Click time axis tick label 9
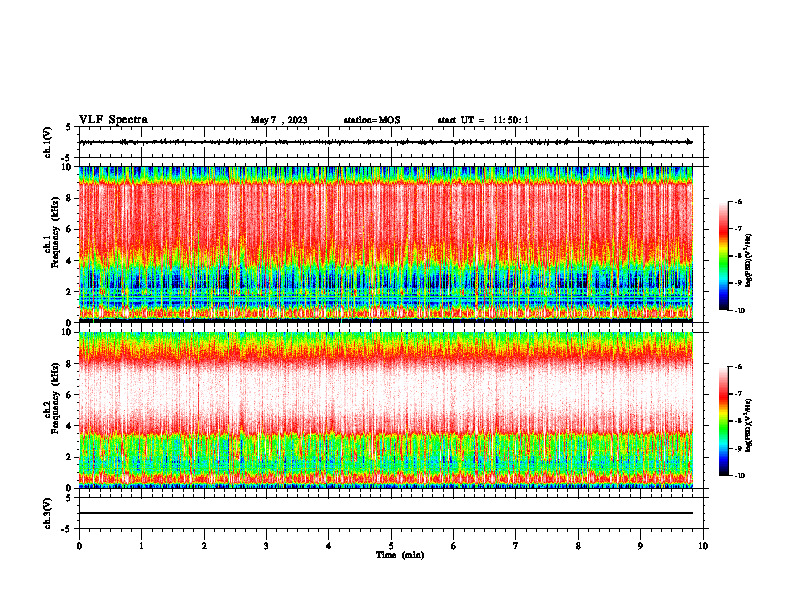Screen dimensions: 792x612 tap(640, 546)
